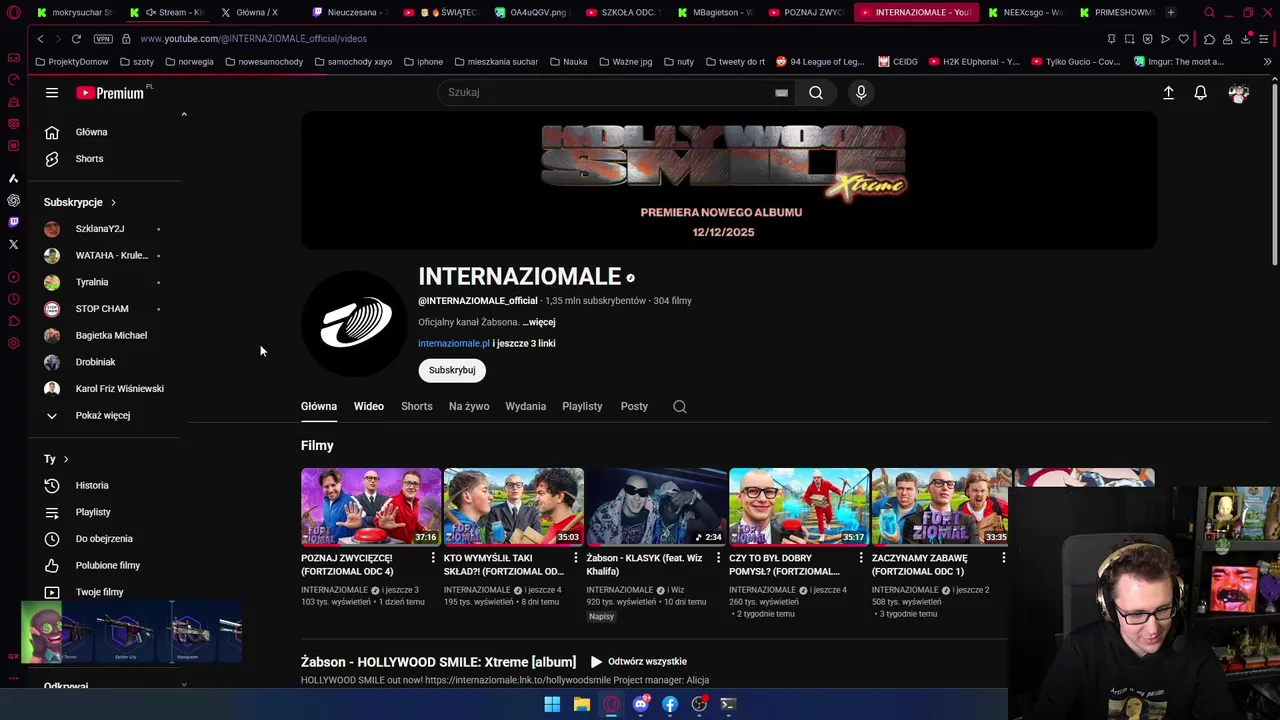Start voice search with microphone icon

861,93
